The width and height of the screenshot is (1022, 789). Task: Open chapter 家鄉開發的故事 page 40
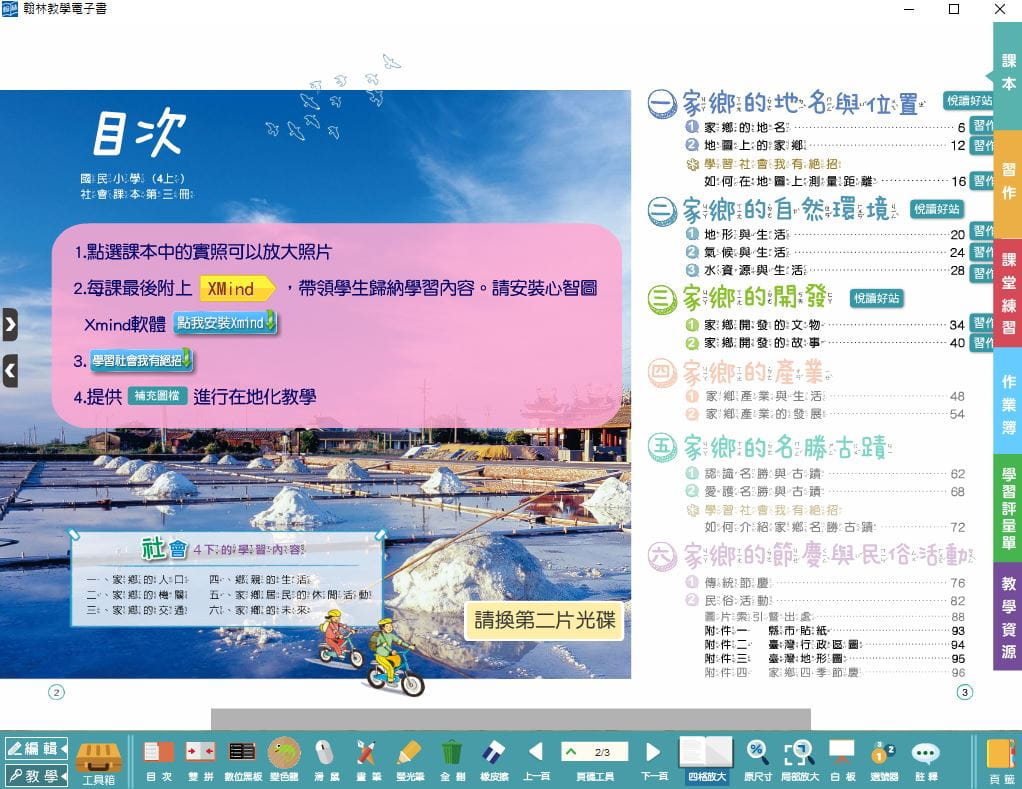coord(825,343)
